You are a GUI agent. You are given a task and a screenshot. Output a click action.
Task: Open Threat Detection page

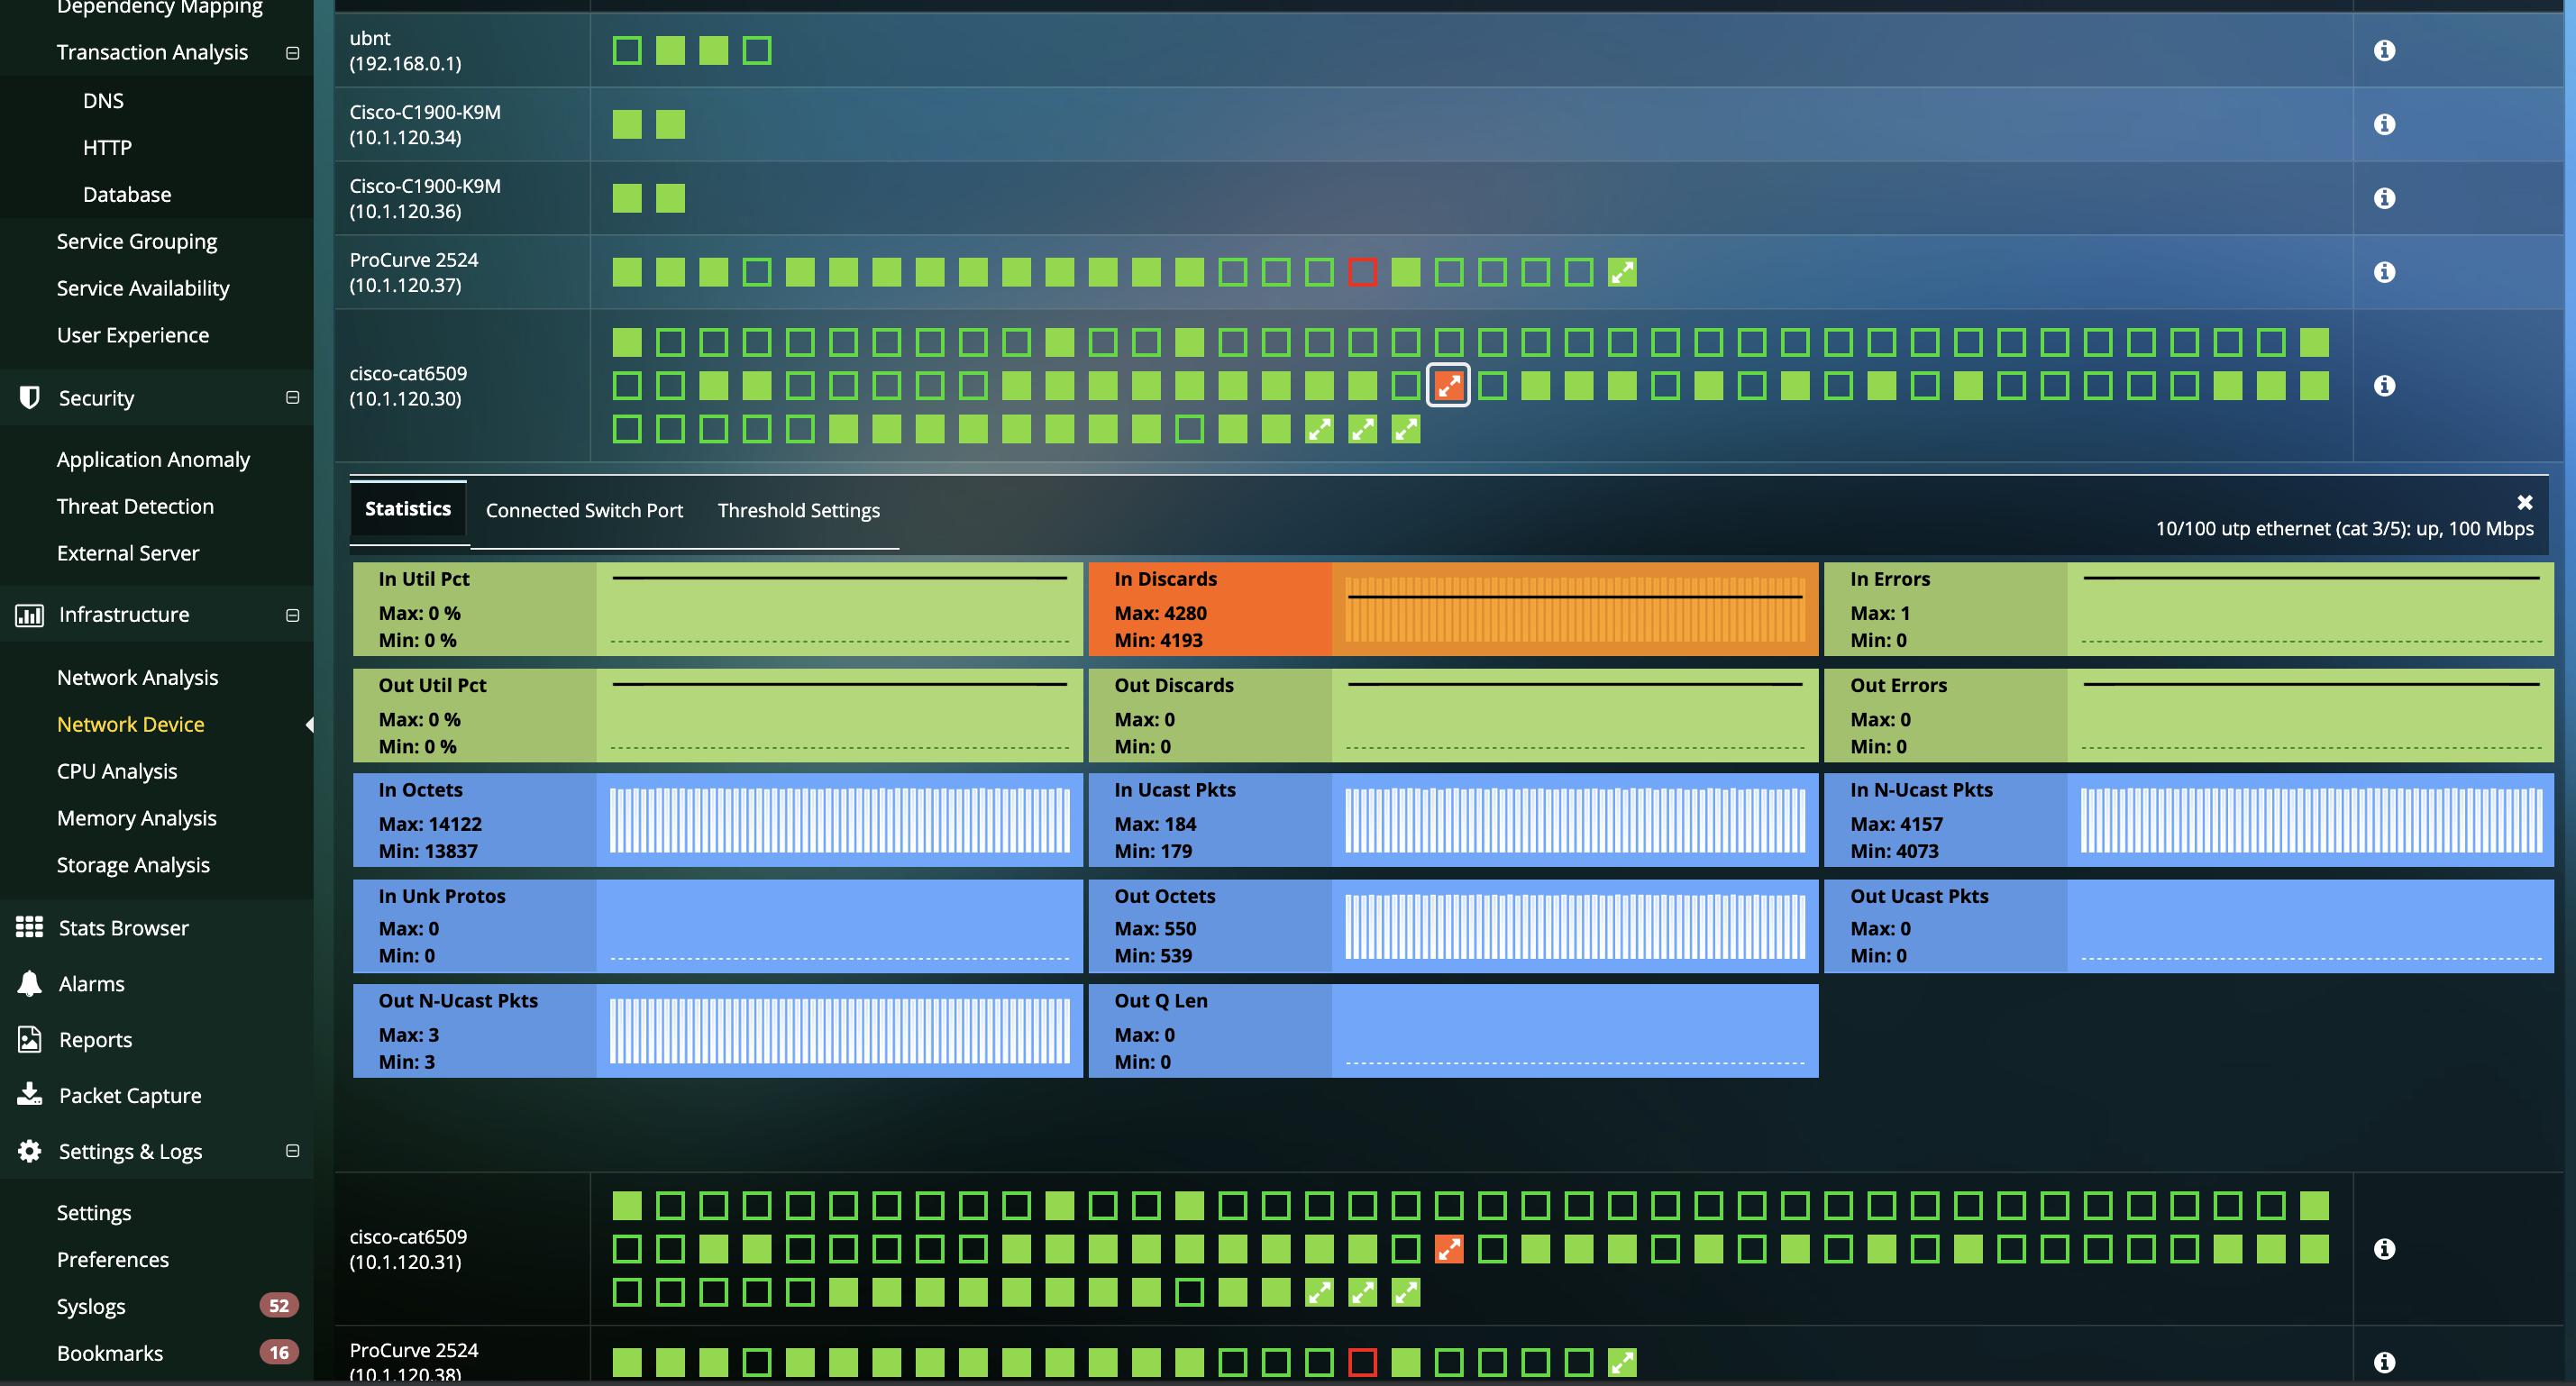point(135,506)
